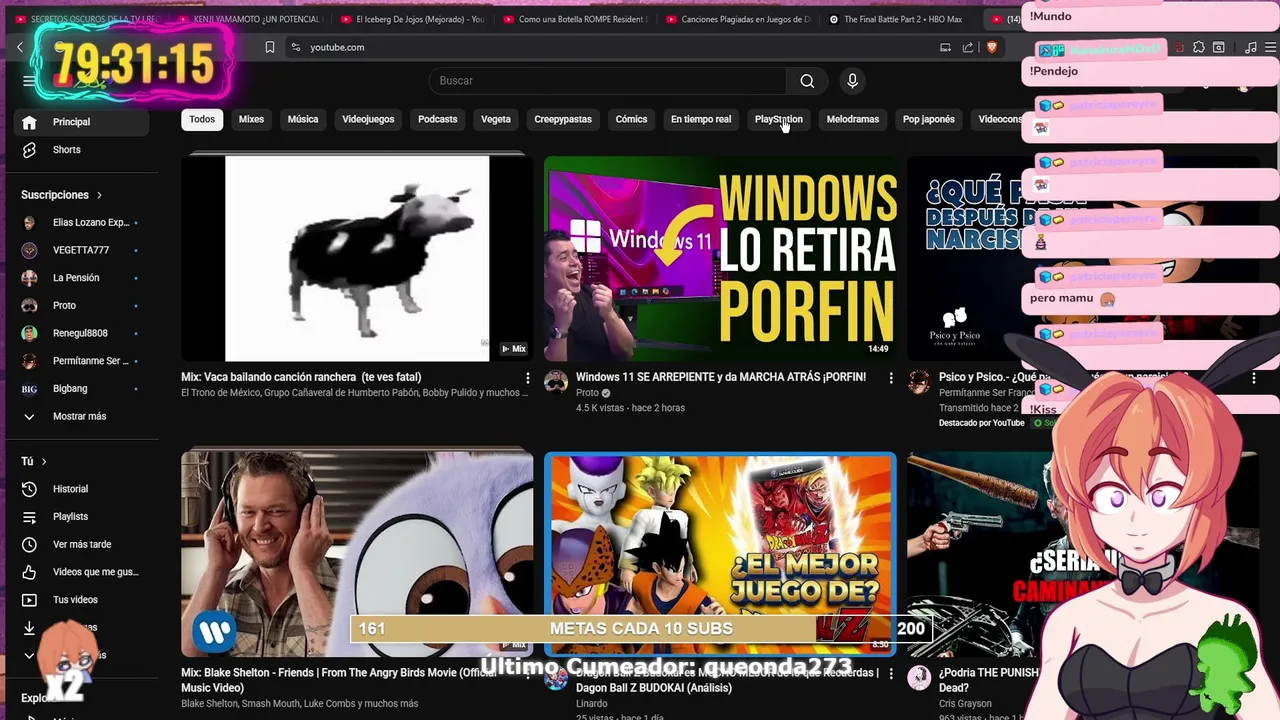The width and height of the screenshot is (1280, 720).
Task: Open Blake Shelton Angry Birds thumbnail
Action: click(357, 553)
